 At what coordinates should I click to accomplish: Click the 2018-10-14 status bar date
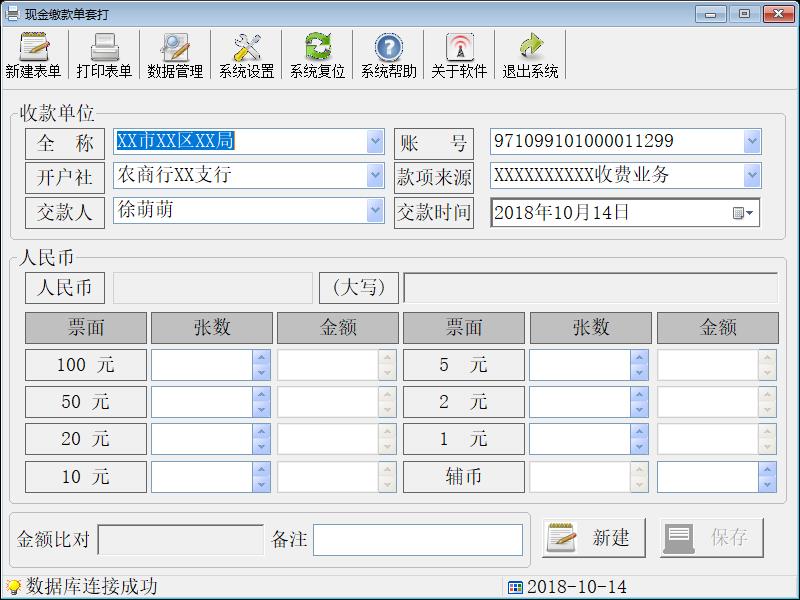[577, 587]
